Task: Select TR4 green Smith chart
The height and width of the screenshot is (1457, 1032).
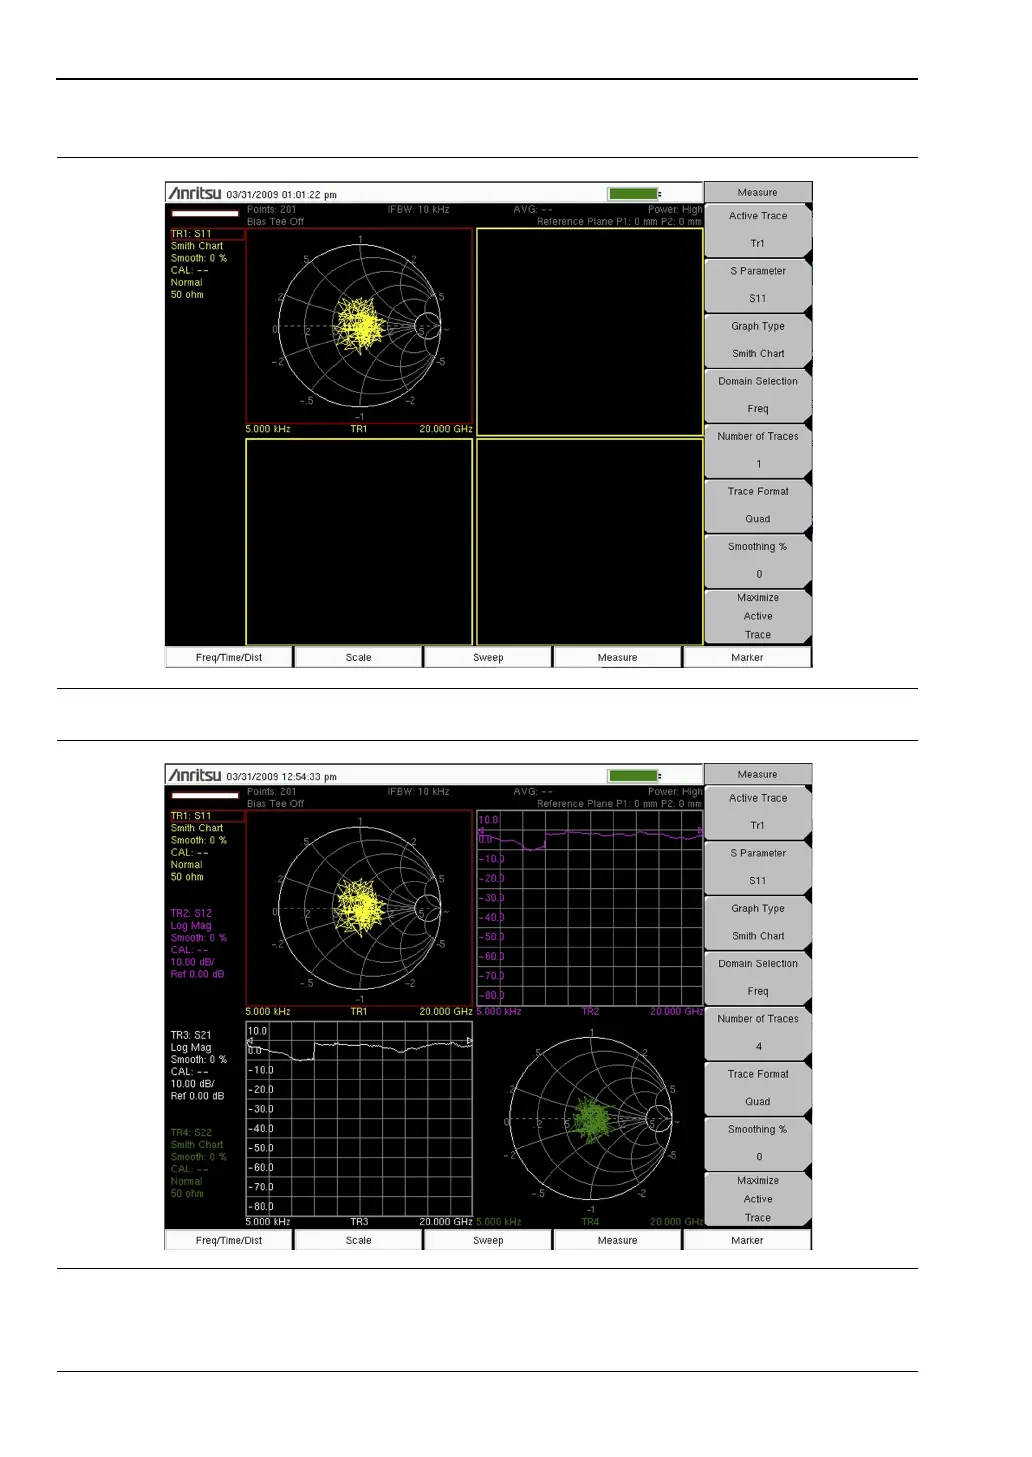Action: (x=590, y=1119)
